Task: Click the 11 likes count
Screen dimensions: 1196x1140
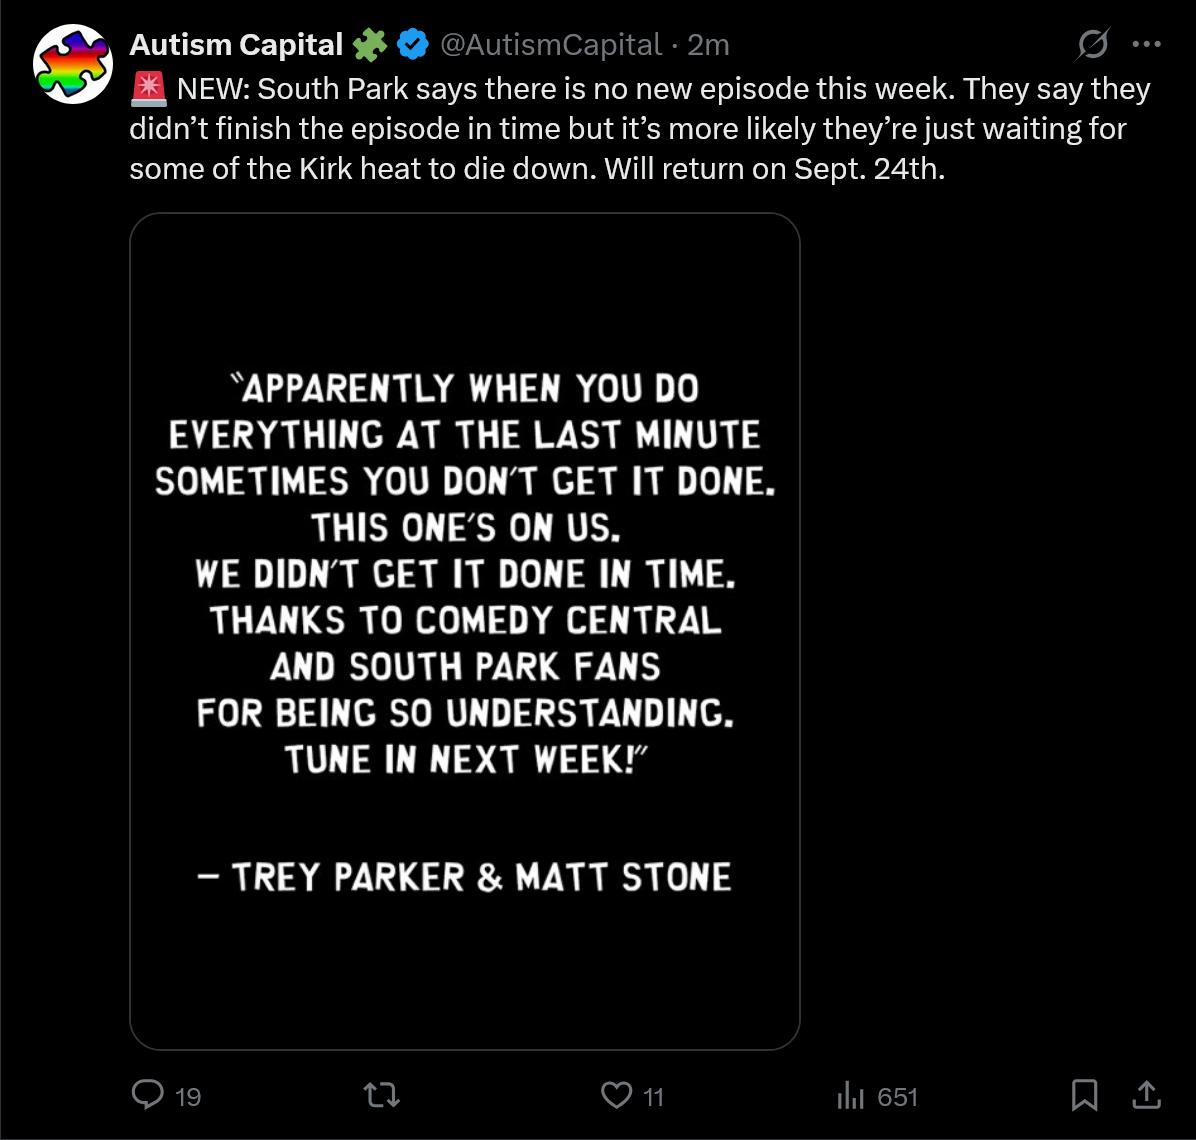Action: tap(653, 1097)
